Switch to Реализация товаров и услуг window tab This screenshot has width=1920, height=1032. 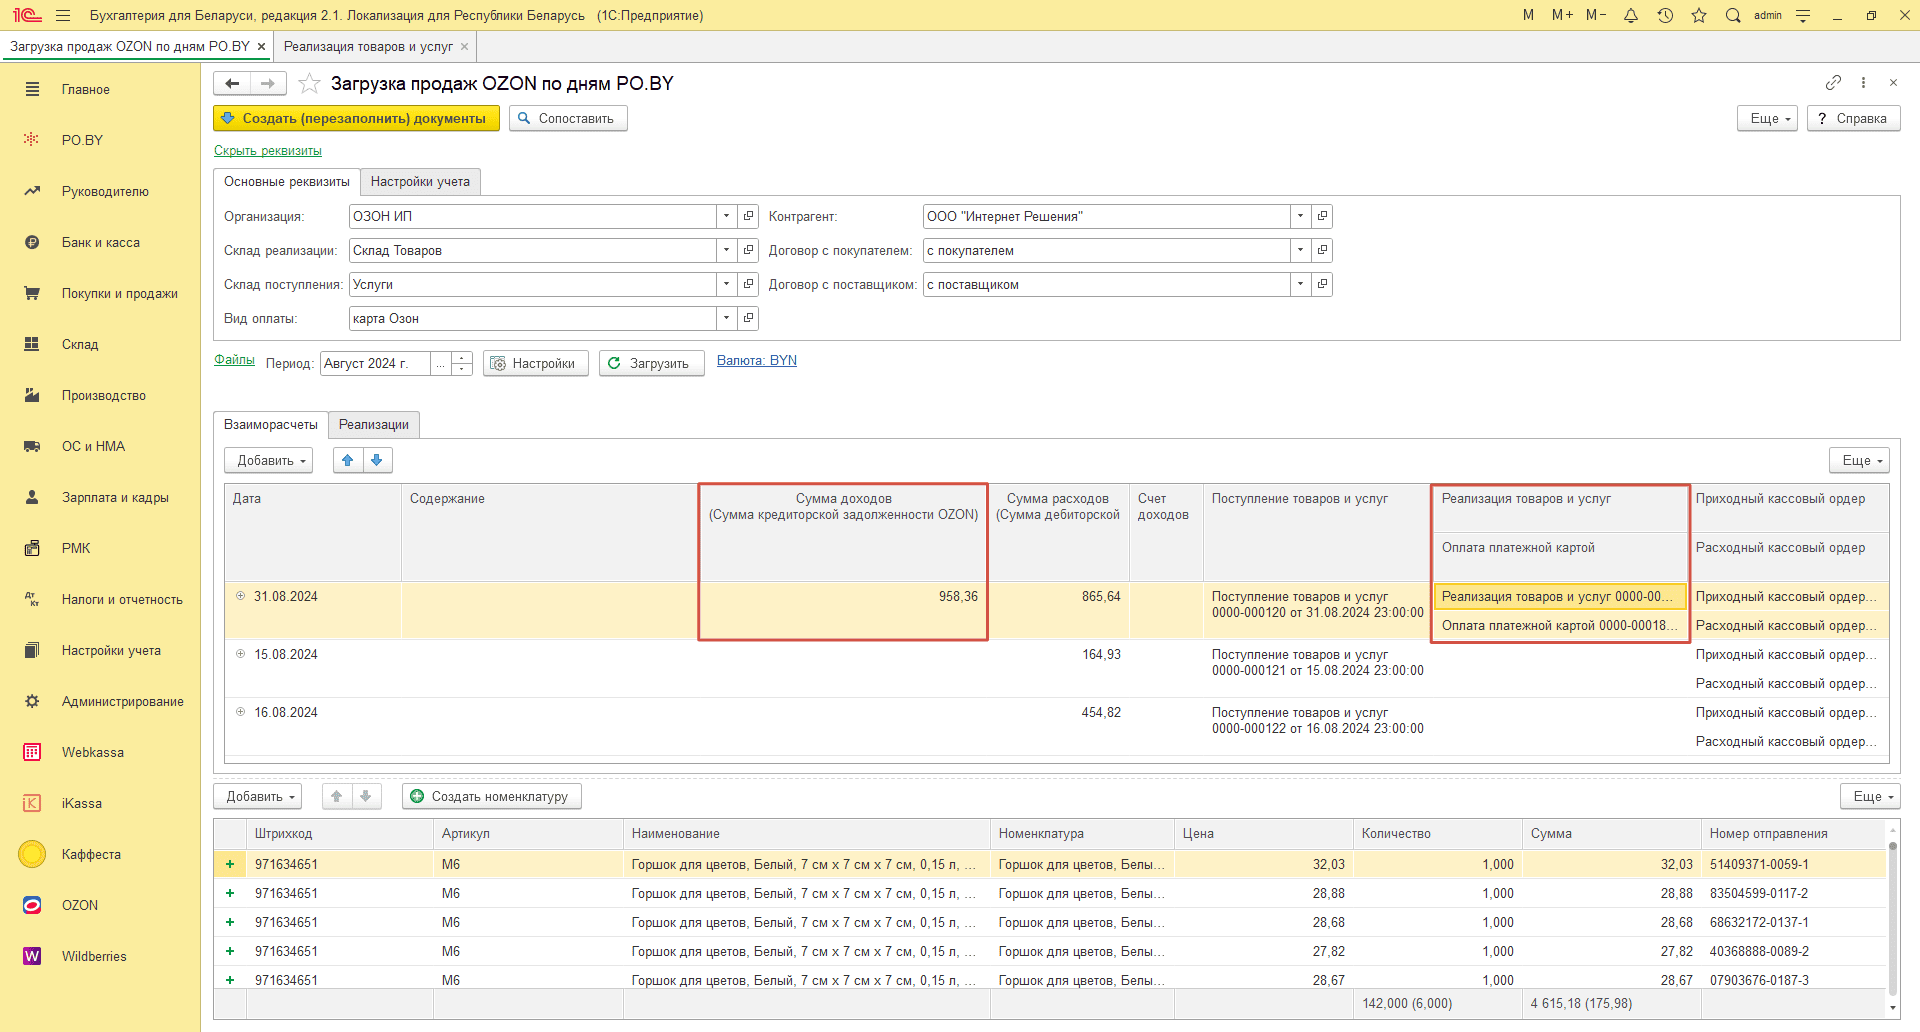tap(368, 46)
